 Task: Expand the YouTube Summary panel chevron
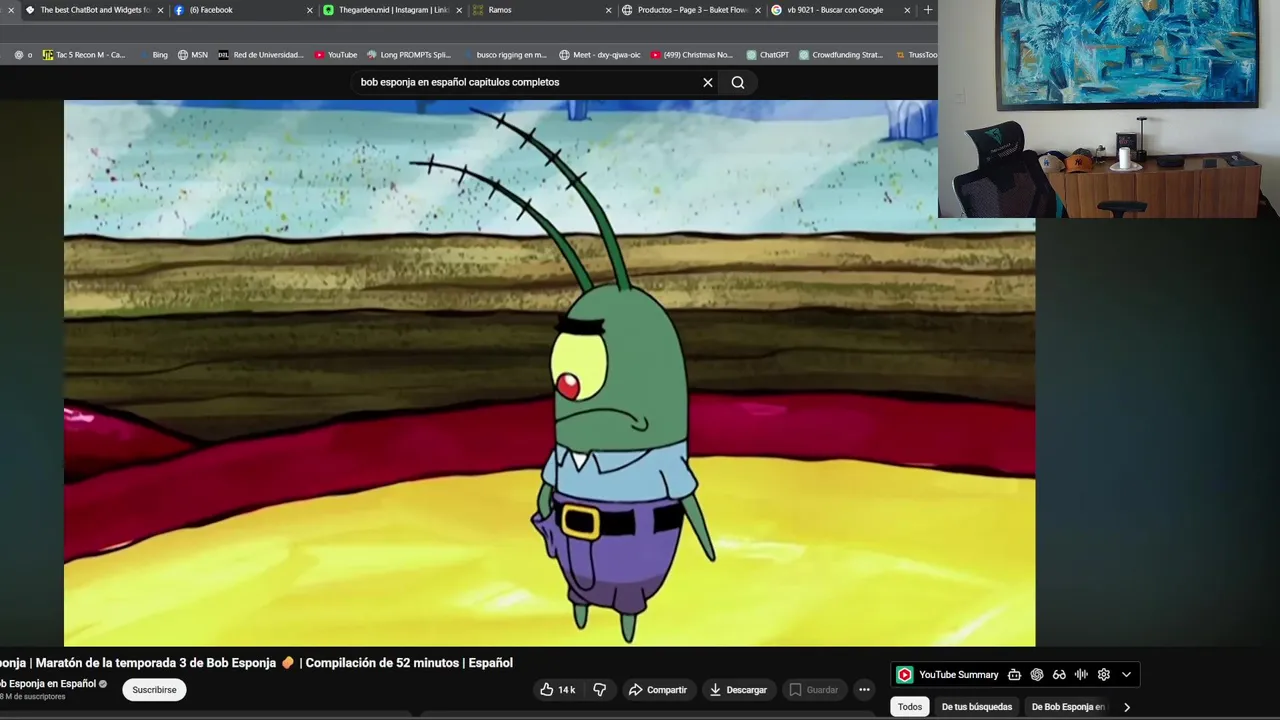pyautogui.click(x=1126, y=675)
